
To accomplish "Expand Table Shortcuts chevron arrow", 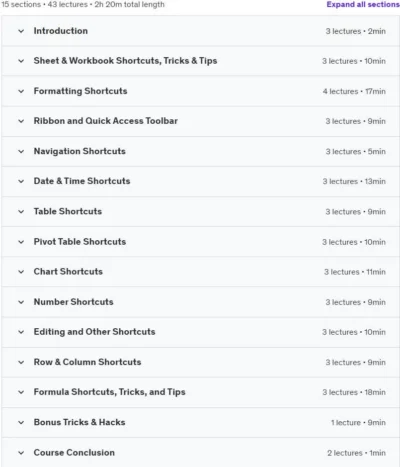I will coord(21,212).
